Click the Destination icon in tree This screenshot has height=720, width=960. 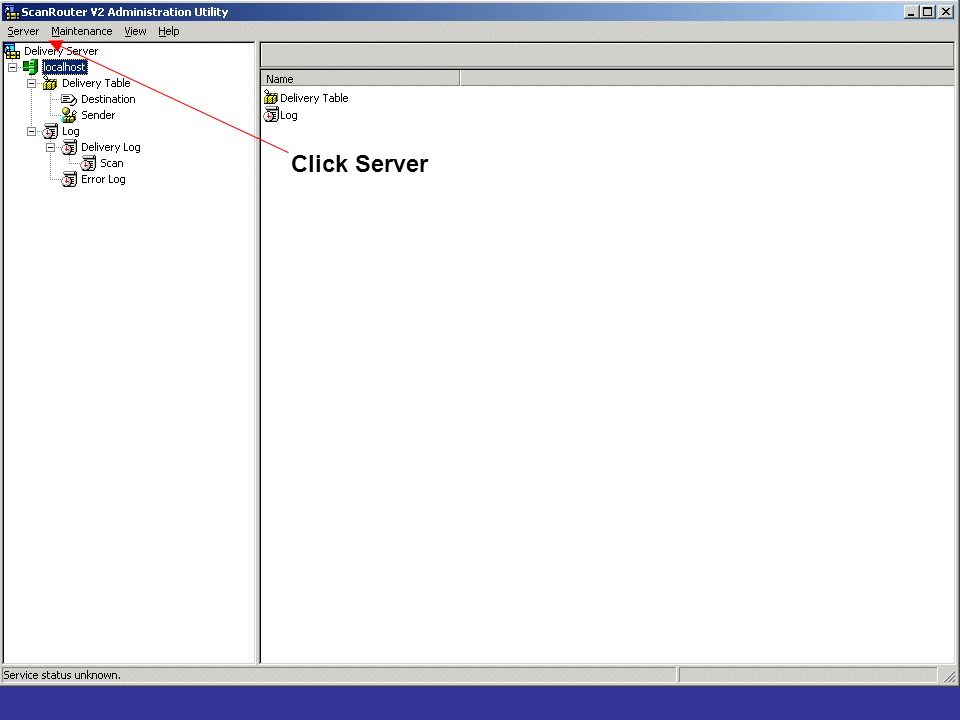(69, 99)
